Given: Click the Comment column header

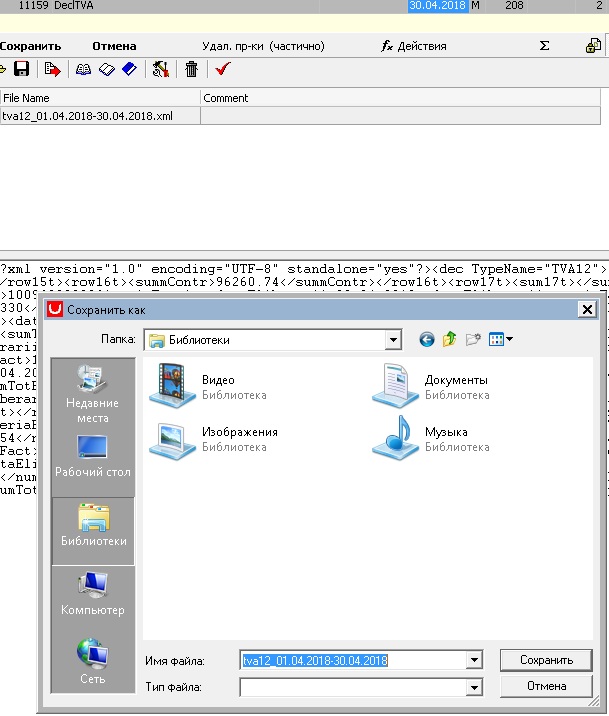Looking at the screenshot, I should (400, 98).
